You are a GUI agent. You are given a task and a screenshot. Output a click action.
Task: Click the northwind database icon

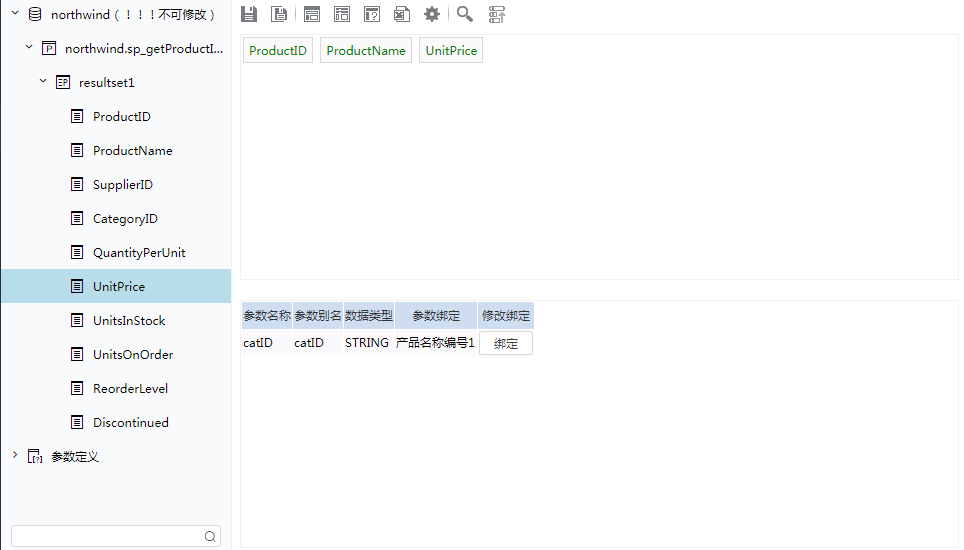click(35, 14)
